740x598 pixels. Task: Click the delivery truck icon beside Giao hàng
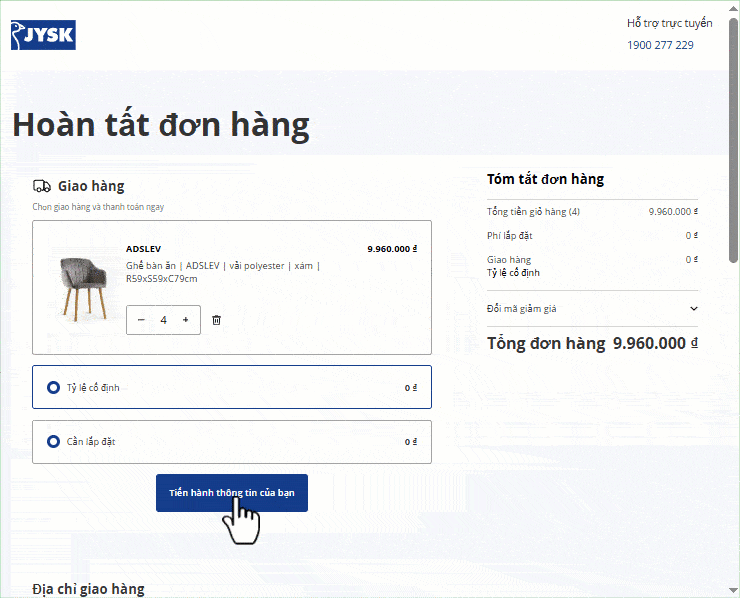[x=42, y=186]
